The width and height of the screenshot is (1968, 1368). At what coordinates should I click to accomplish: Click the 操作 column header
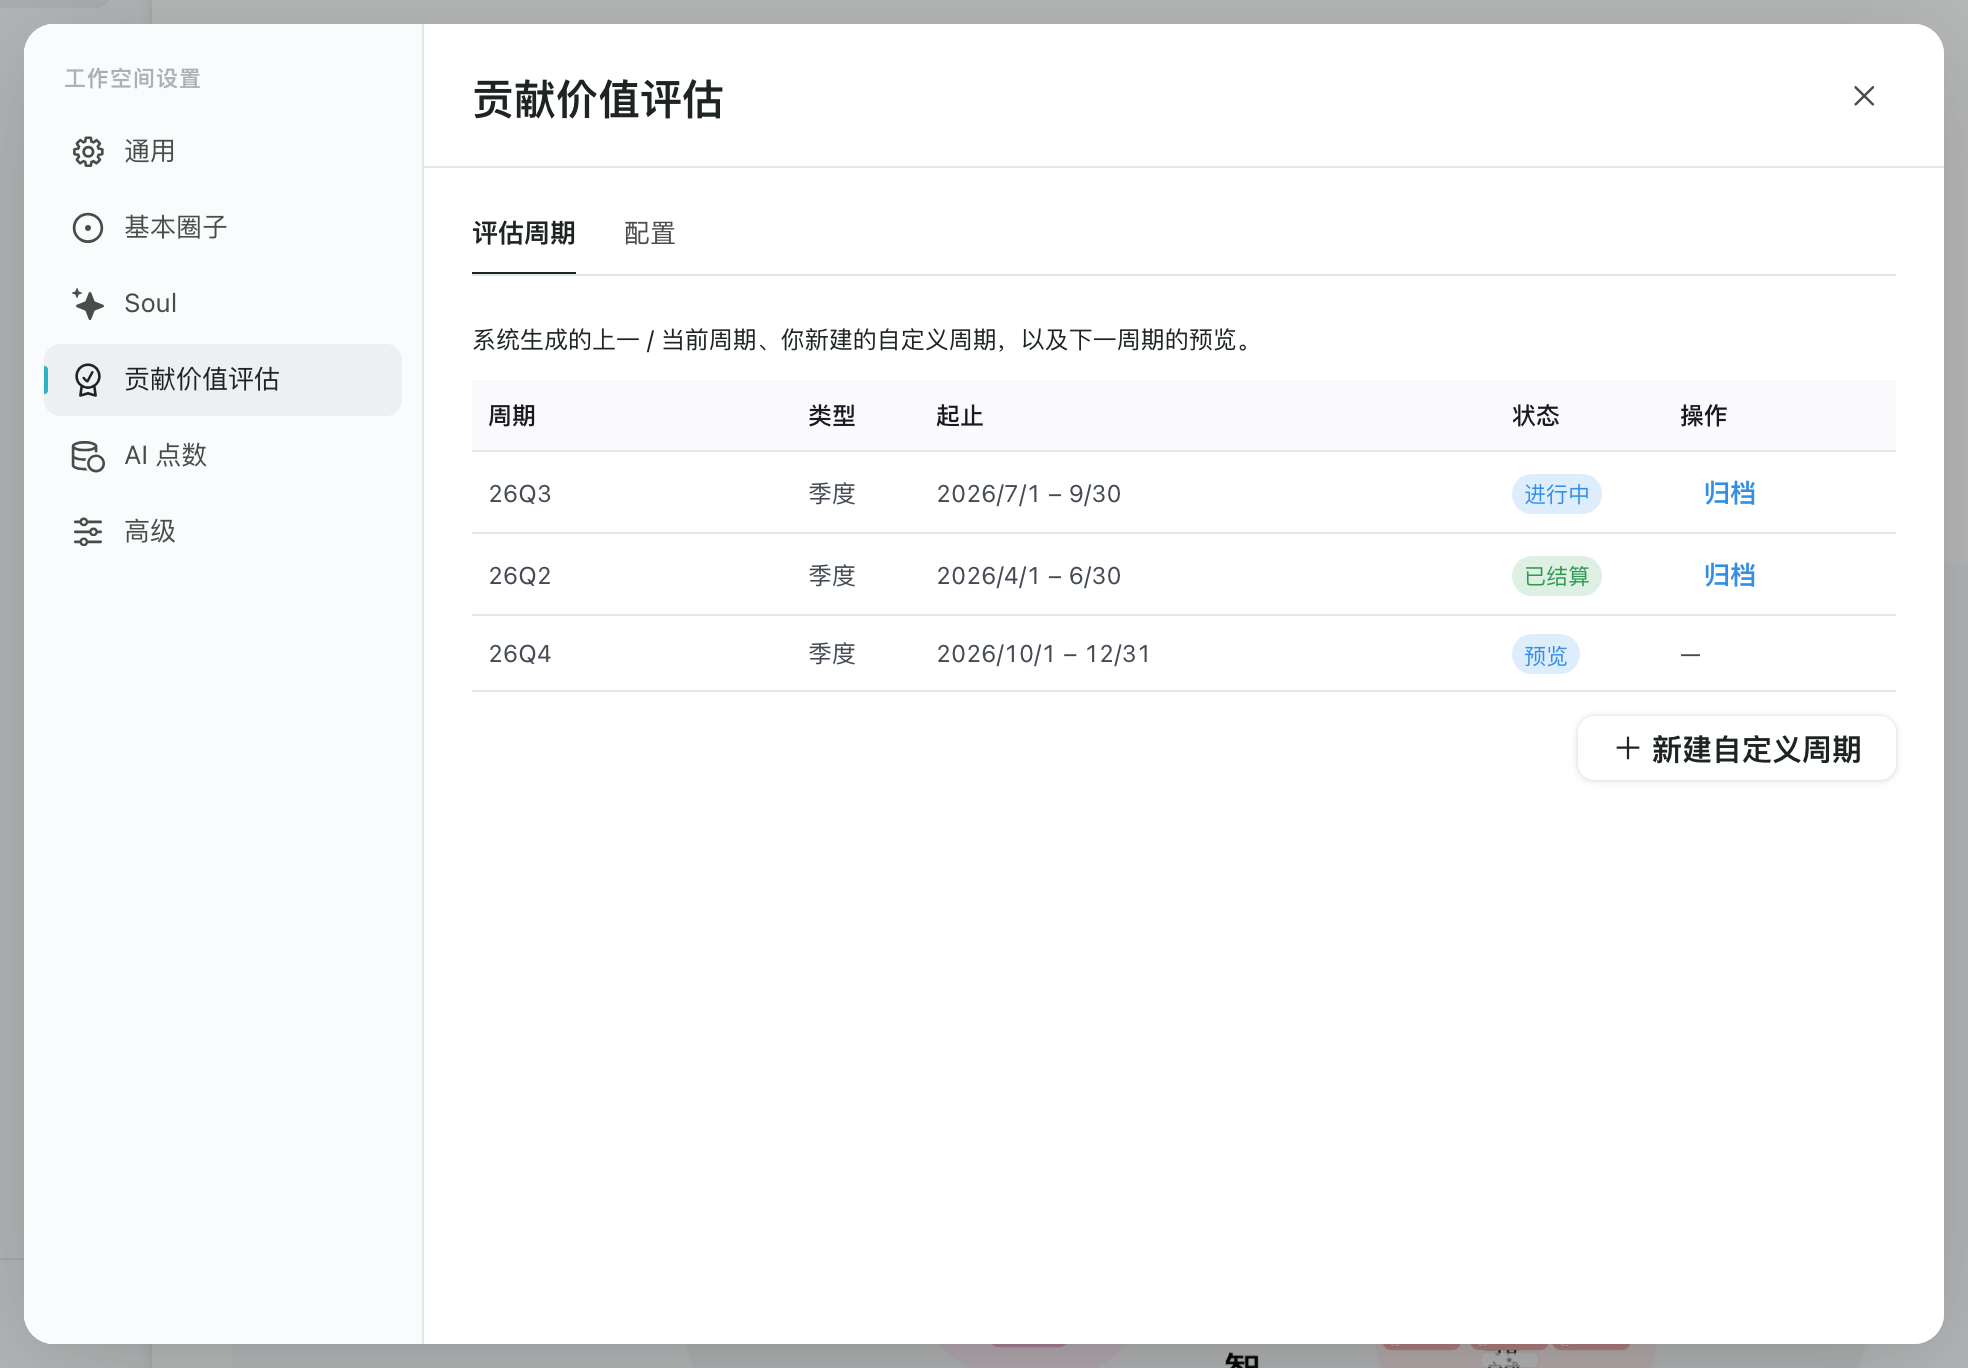pos(1704,416)
